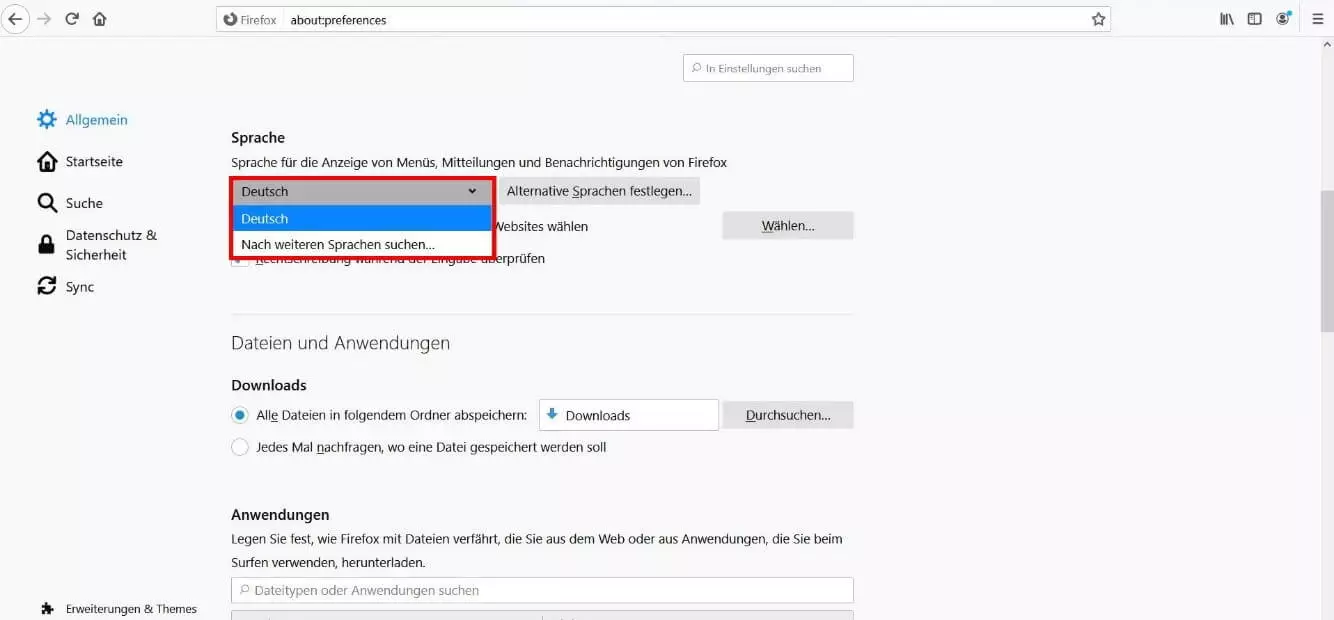The image size is (1334, 620).
Task: Click Alternative Sprachen festlegen button
Action: coord(599,191)
